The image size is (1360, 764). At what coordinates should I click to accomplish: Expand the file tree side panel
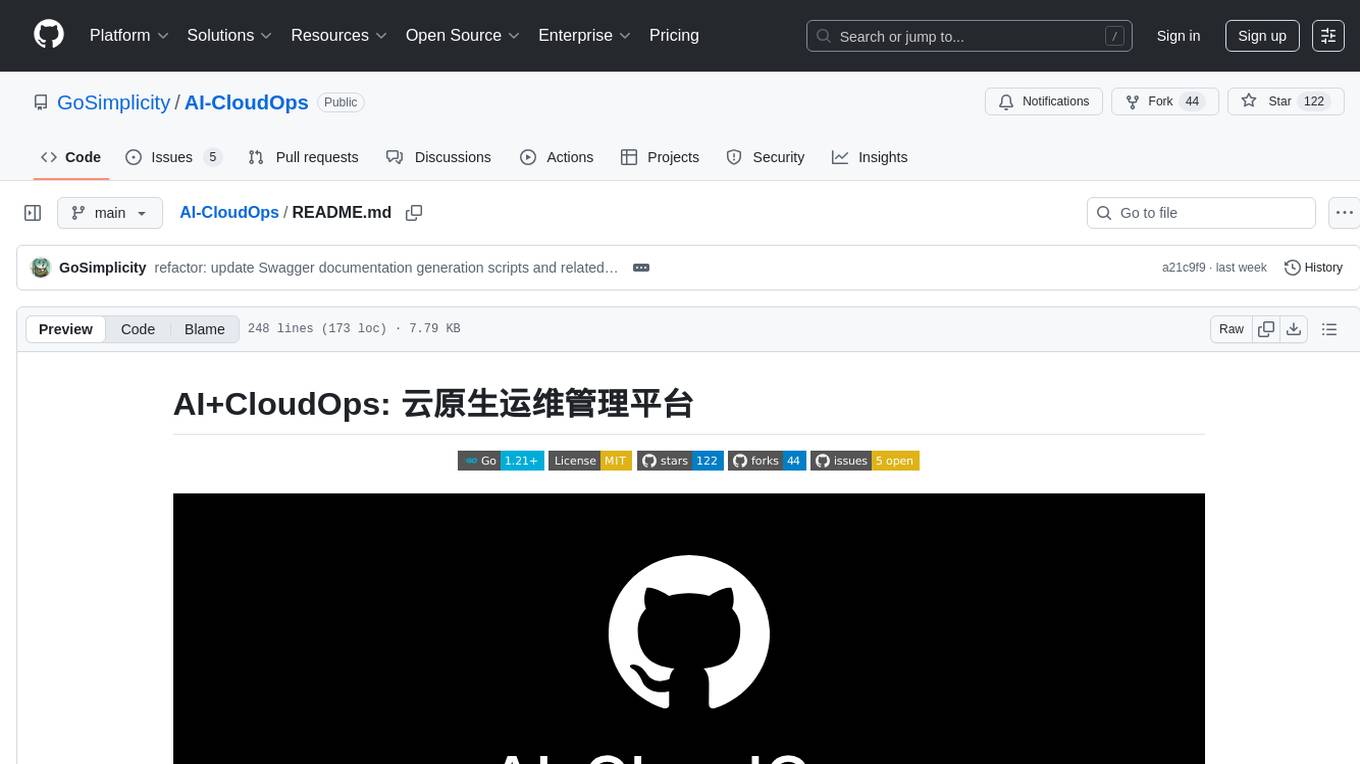pos(33,213)
